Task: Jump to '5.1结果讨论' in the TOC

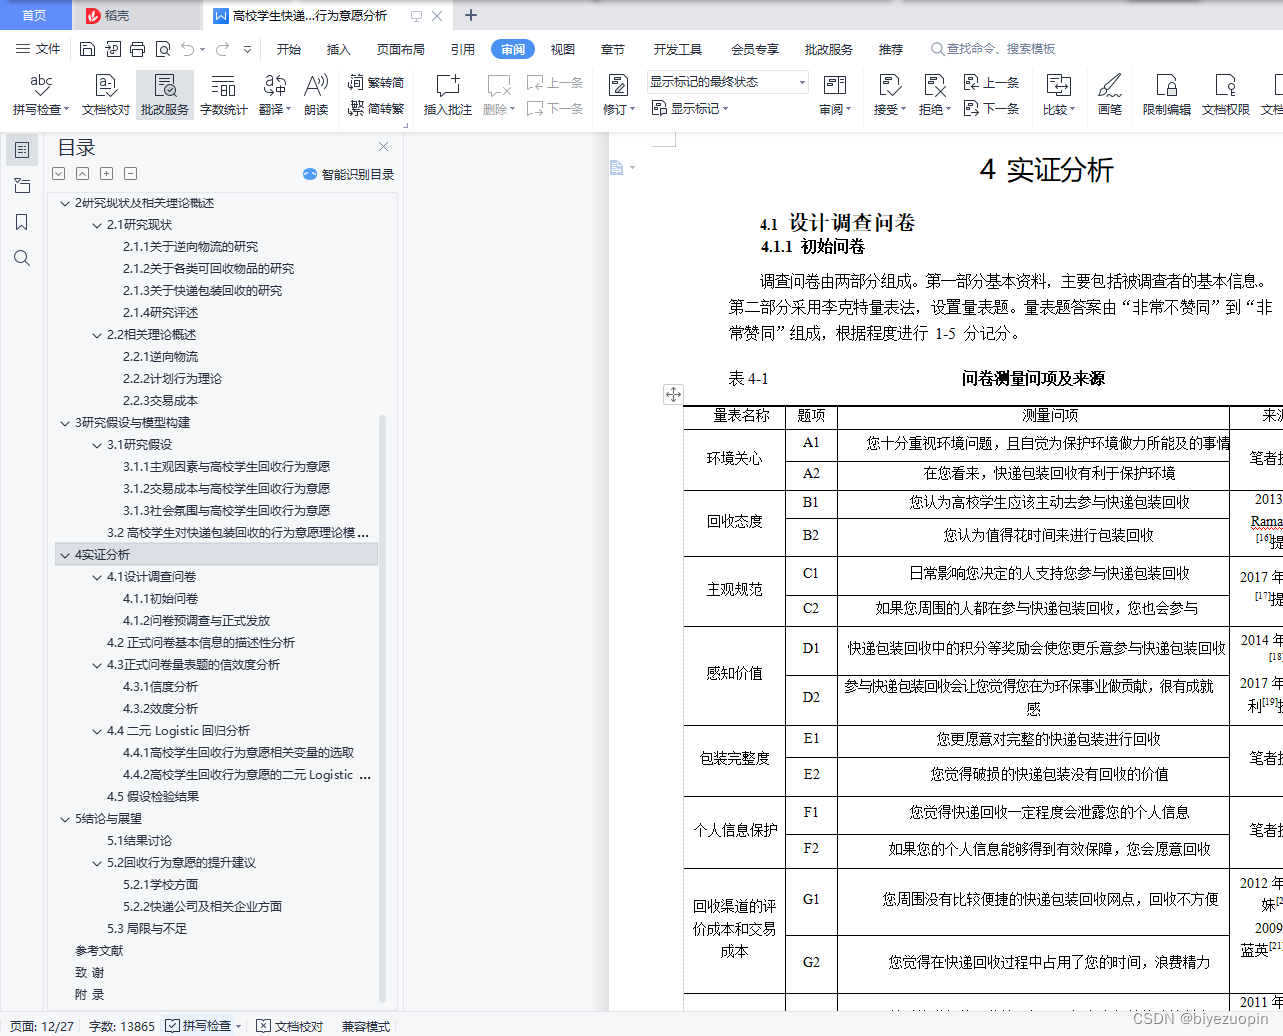Action: coord(139,841)
